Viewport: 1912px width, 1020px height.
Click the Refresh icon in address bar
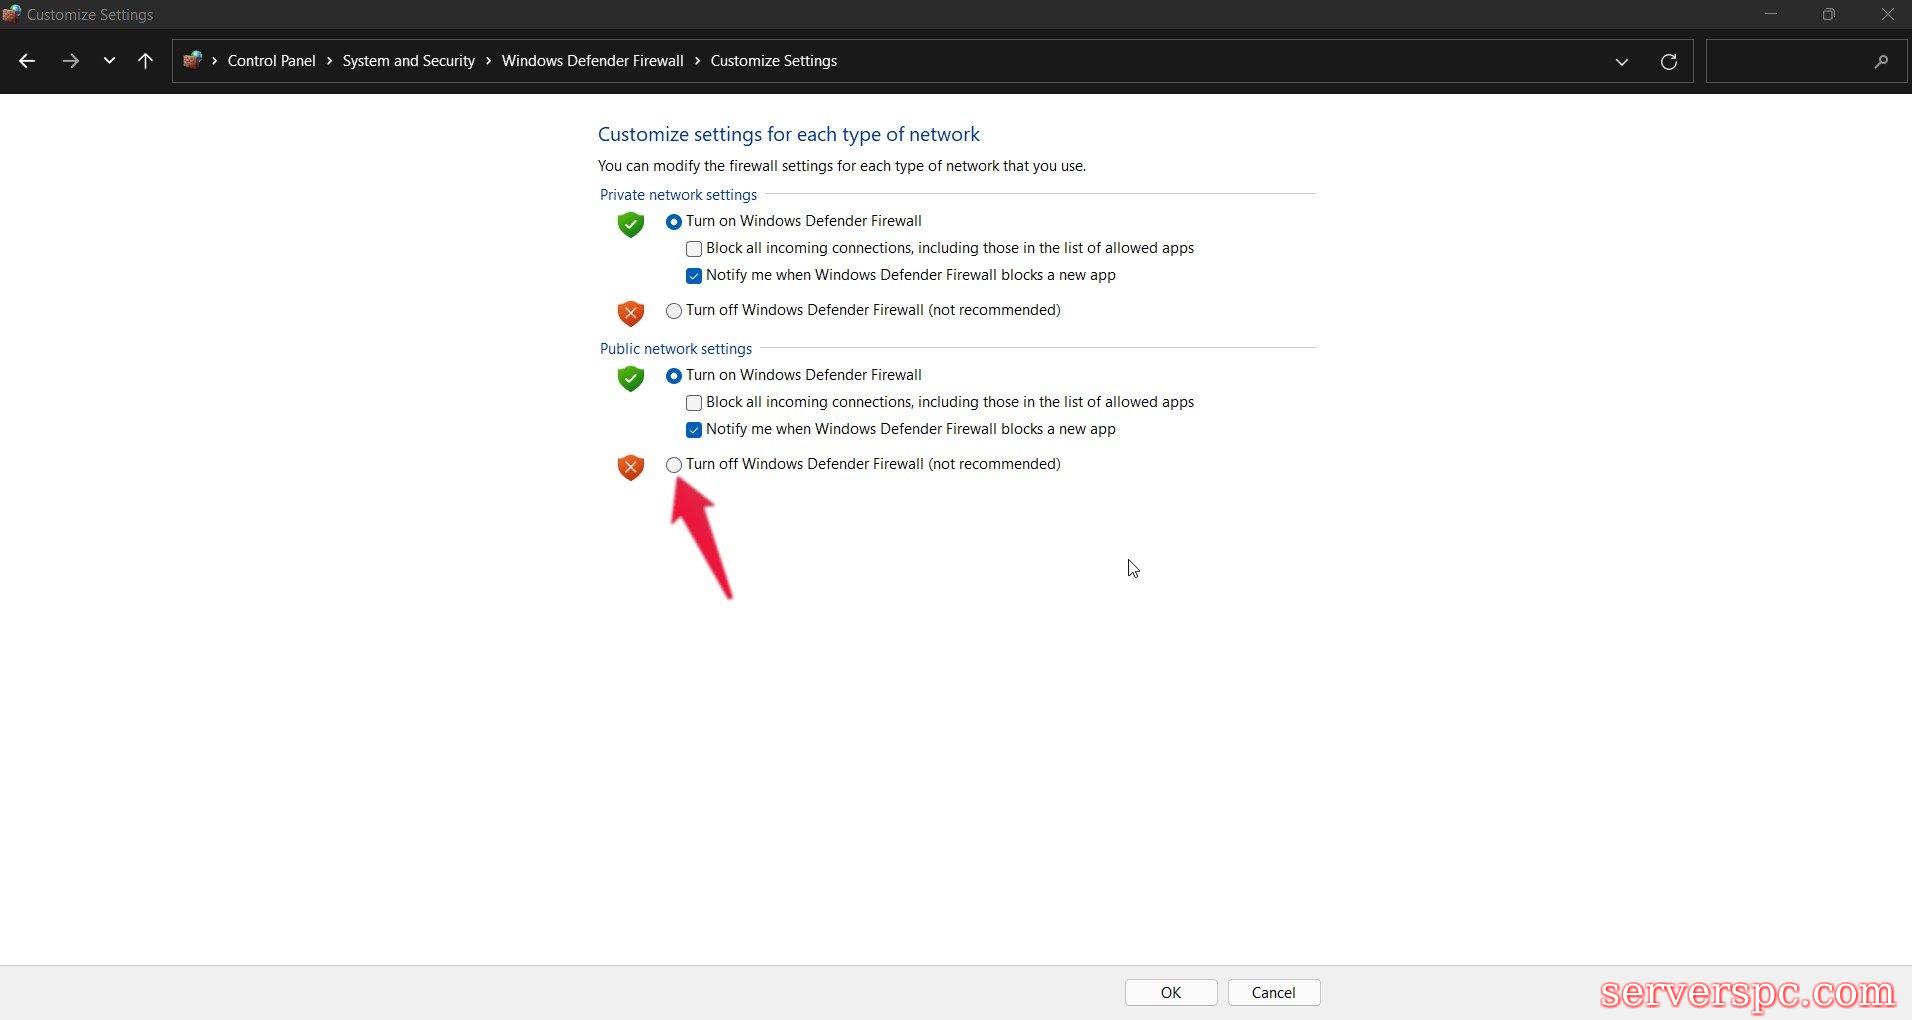(1668, 62)
